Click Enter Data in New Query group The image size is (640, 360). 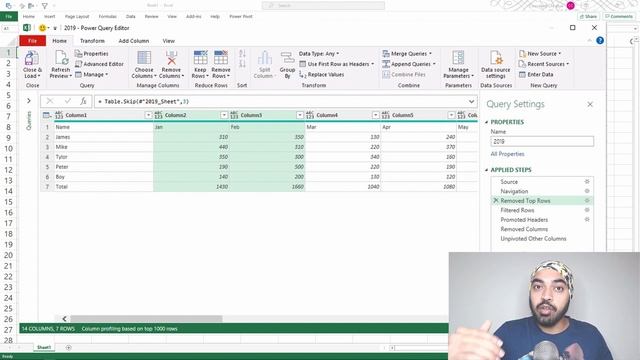click(x=536, y=75)
